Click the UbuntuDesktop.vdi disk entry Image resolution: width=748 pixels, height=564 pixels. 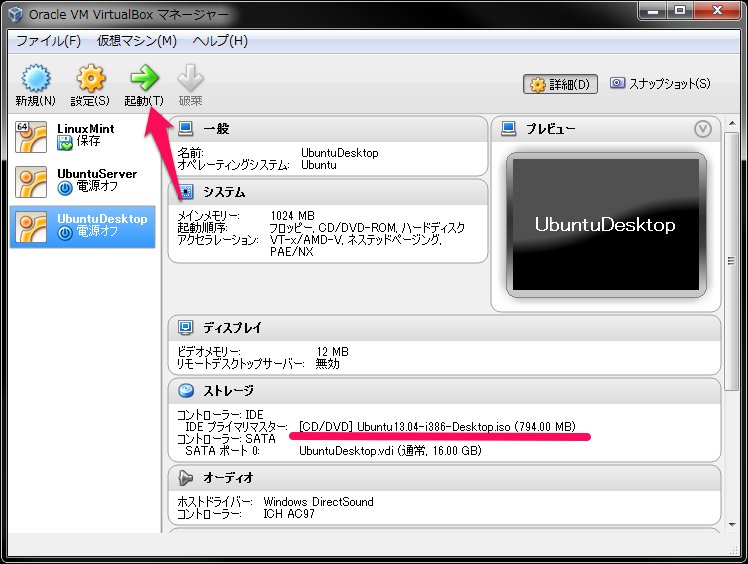pyautogui.click(x=390, y=450)
